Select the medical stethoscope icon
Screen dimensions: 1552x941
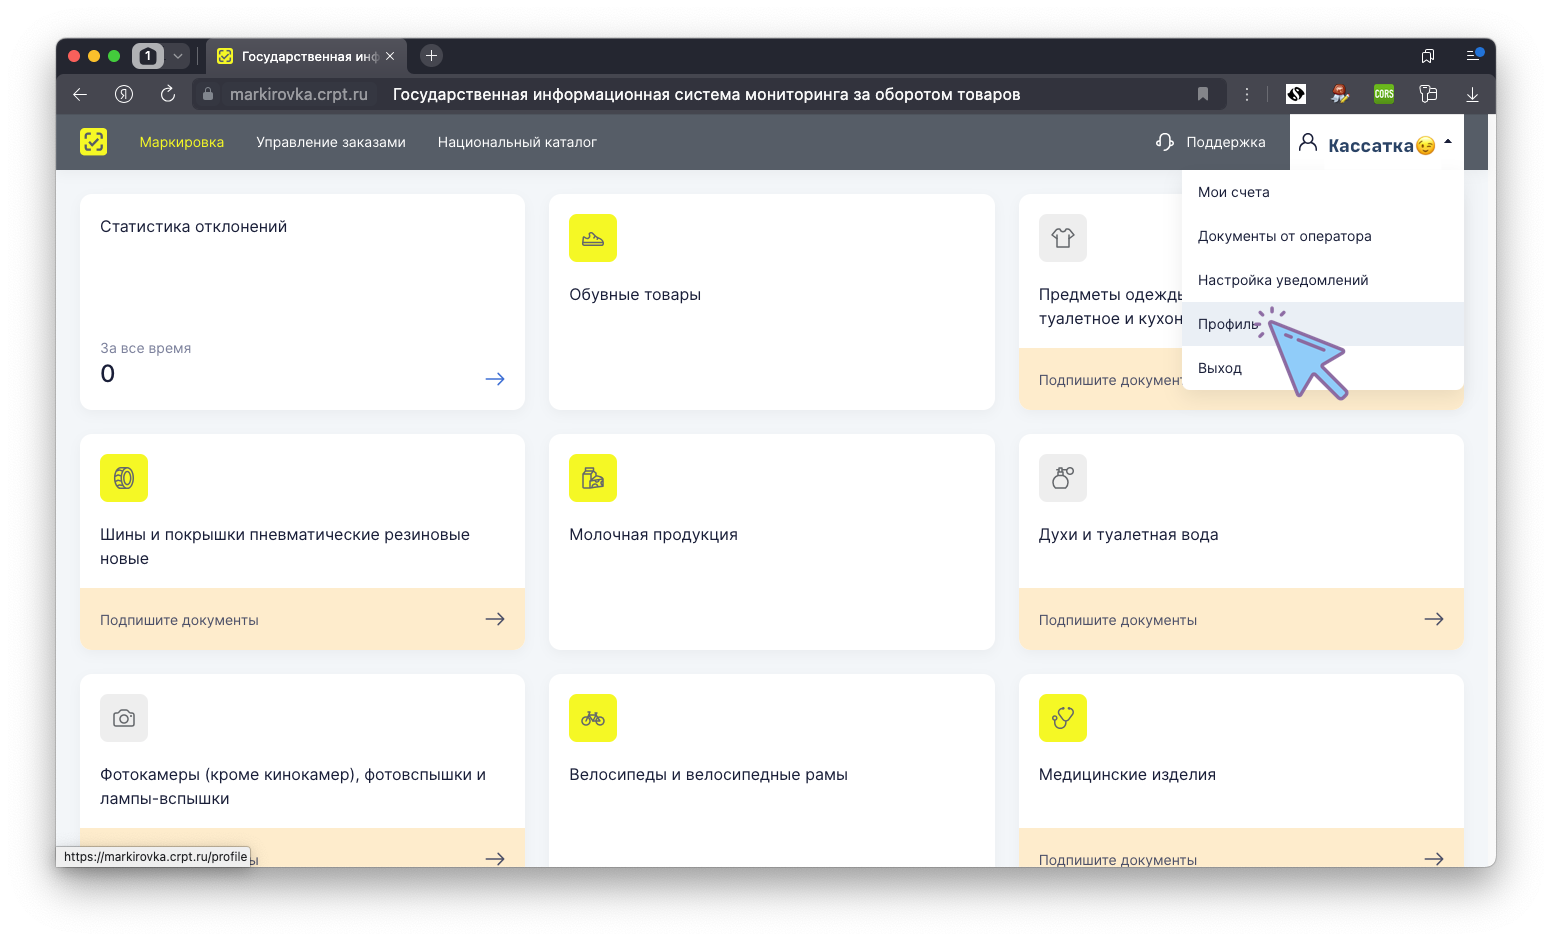pos(1062,718)
